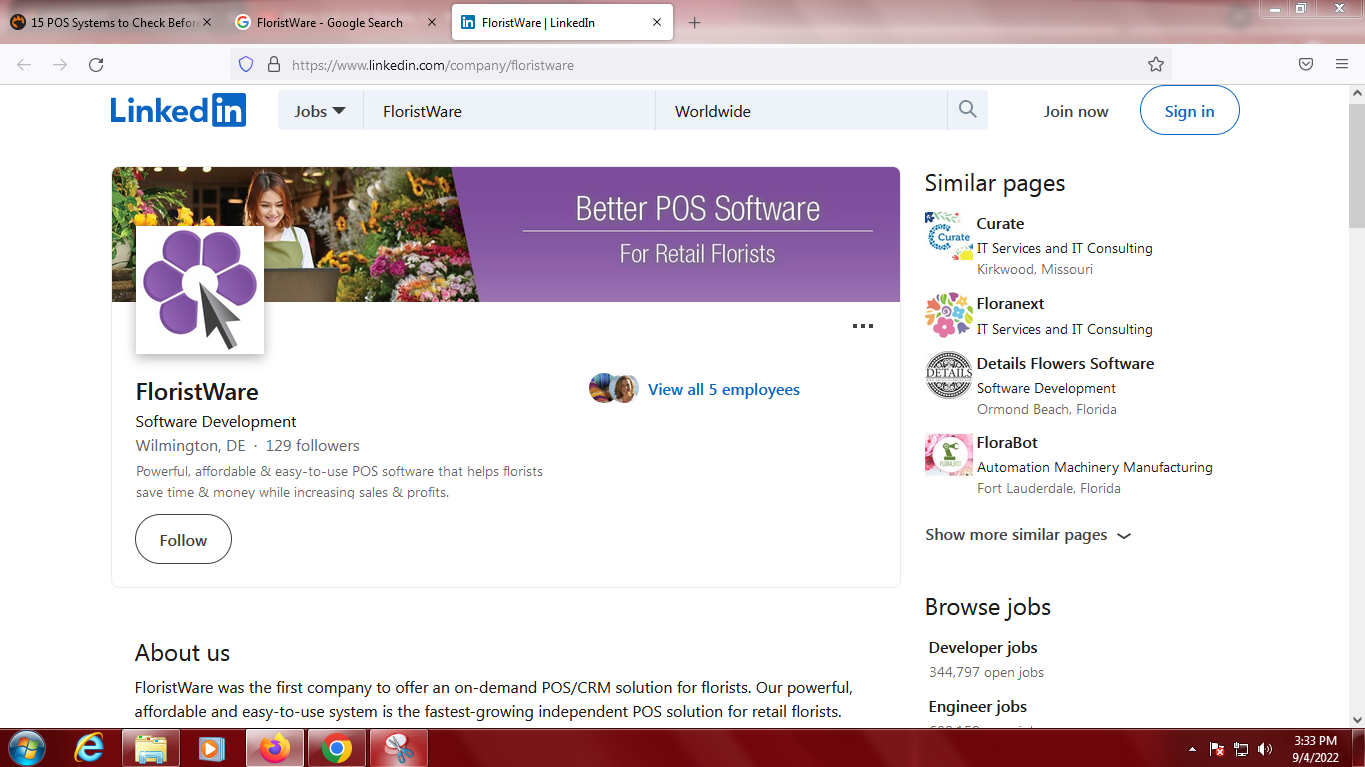Image resolution: width=1365 pixels, height=767 pixels.
Task: Click the page vertical scrollbar thumb
Action: (x=1356, y=165)
